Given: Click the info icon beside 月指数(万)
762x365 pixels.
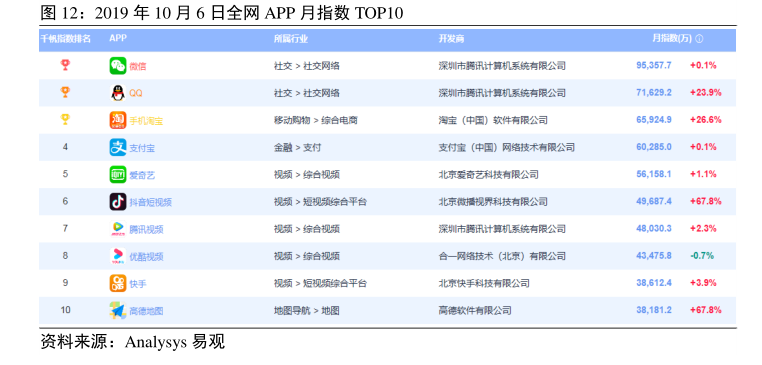Looking at the screenshot, I should click(699, 39).
